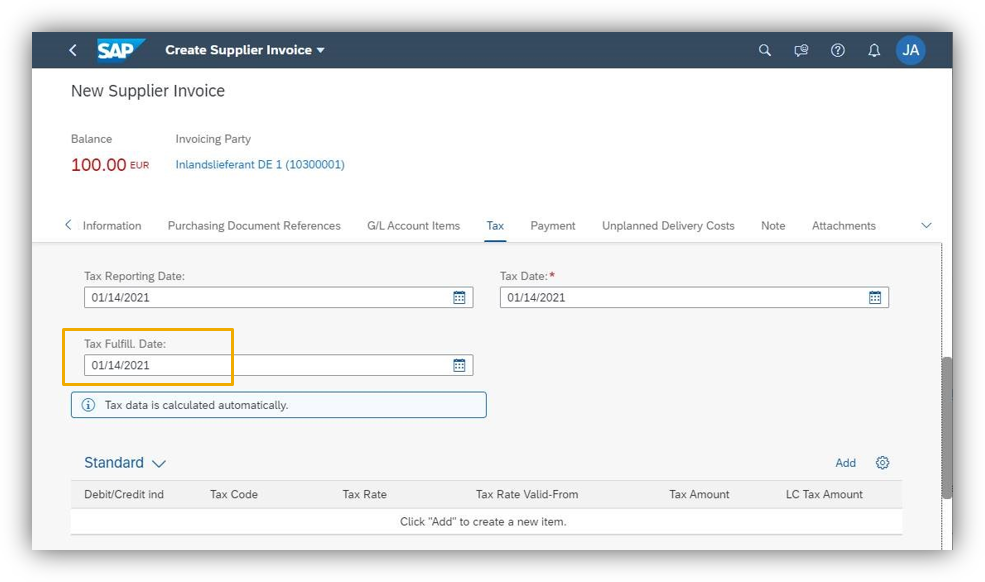Expand the tab overflow chevron at right
This screenshot has height=582, width=985.
926,226
